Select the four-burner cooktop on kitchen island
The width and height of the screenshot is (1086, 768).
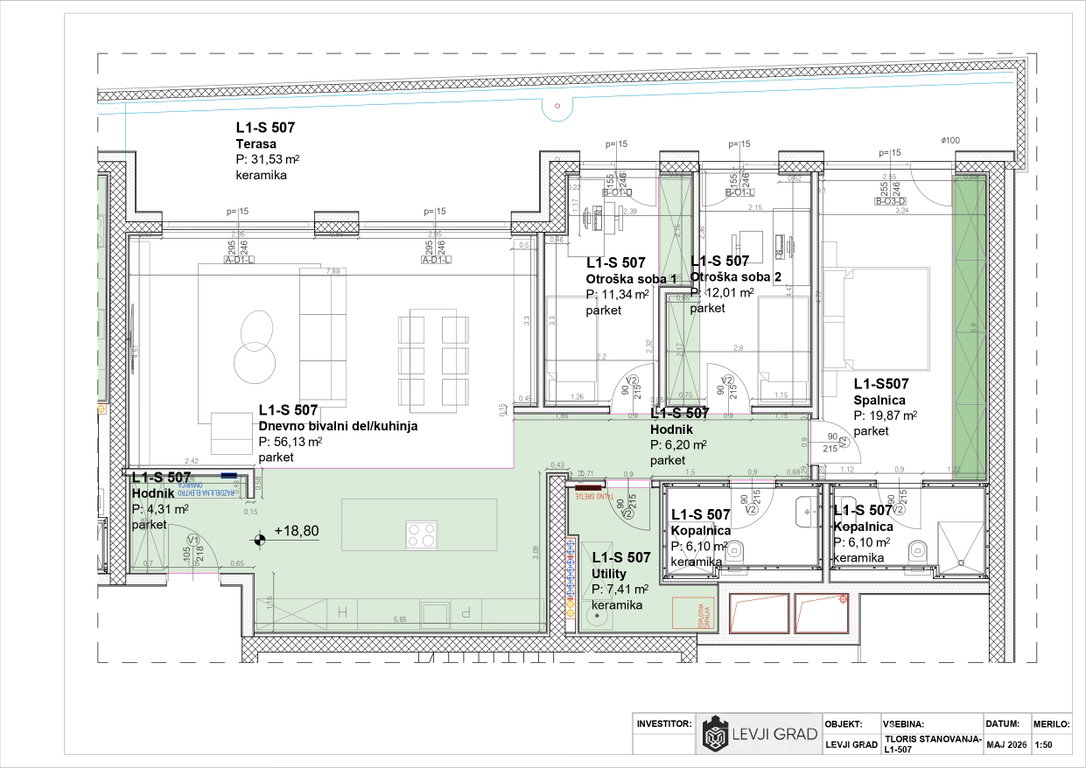point(421,534)
